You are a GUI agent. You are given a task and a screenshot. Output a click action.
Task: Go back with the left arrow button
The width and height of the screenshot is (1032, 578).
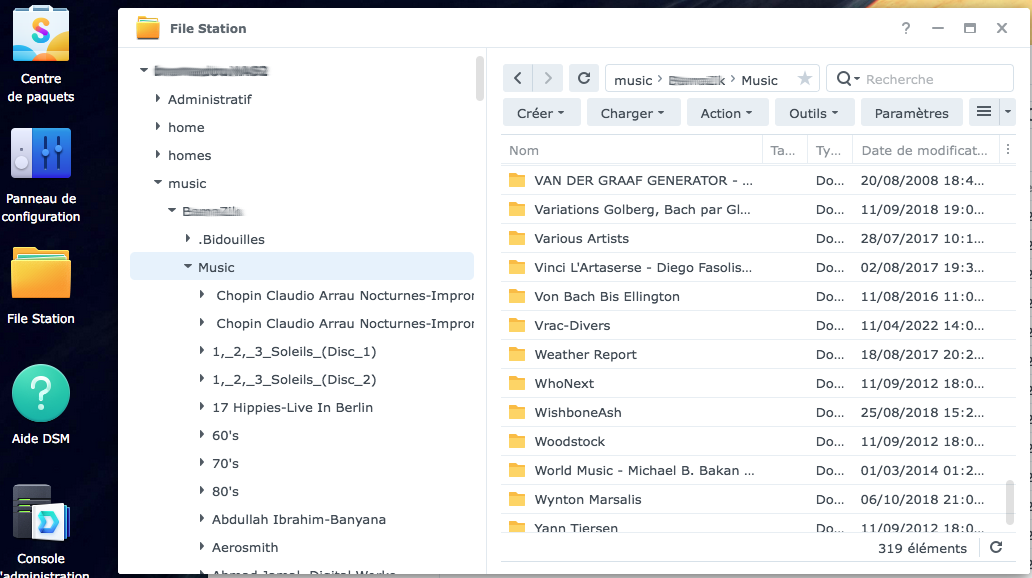(517, 79)
